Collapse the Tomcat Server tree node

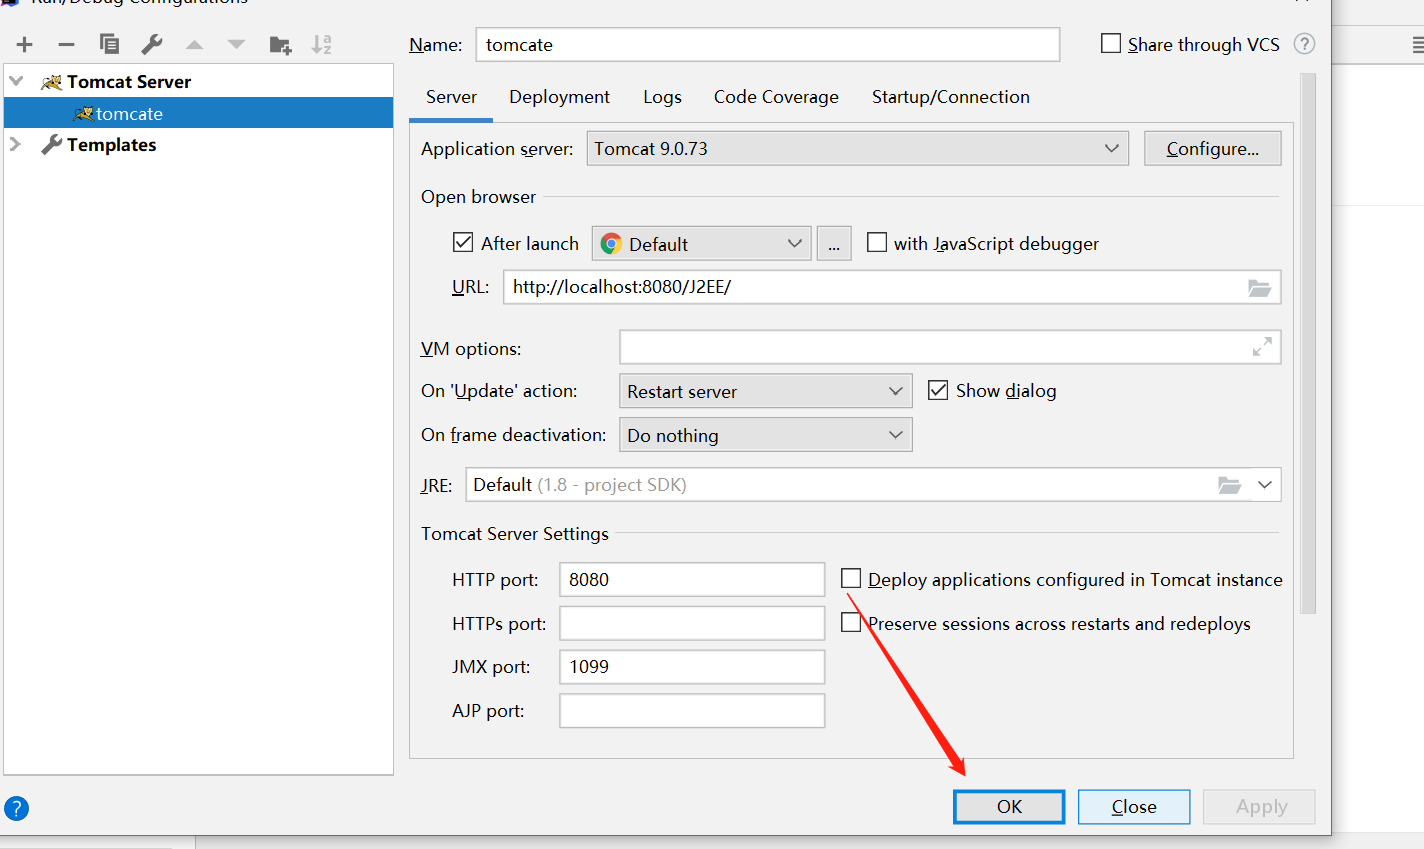pyautogui.click(x=16, y=81)
